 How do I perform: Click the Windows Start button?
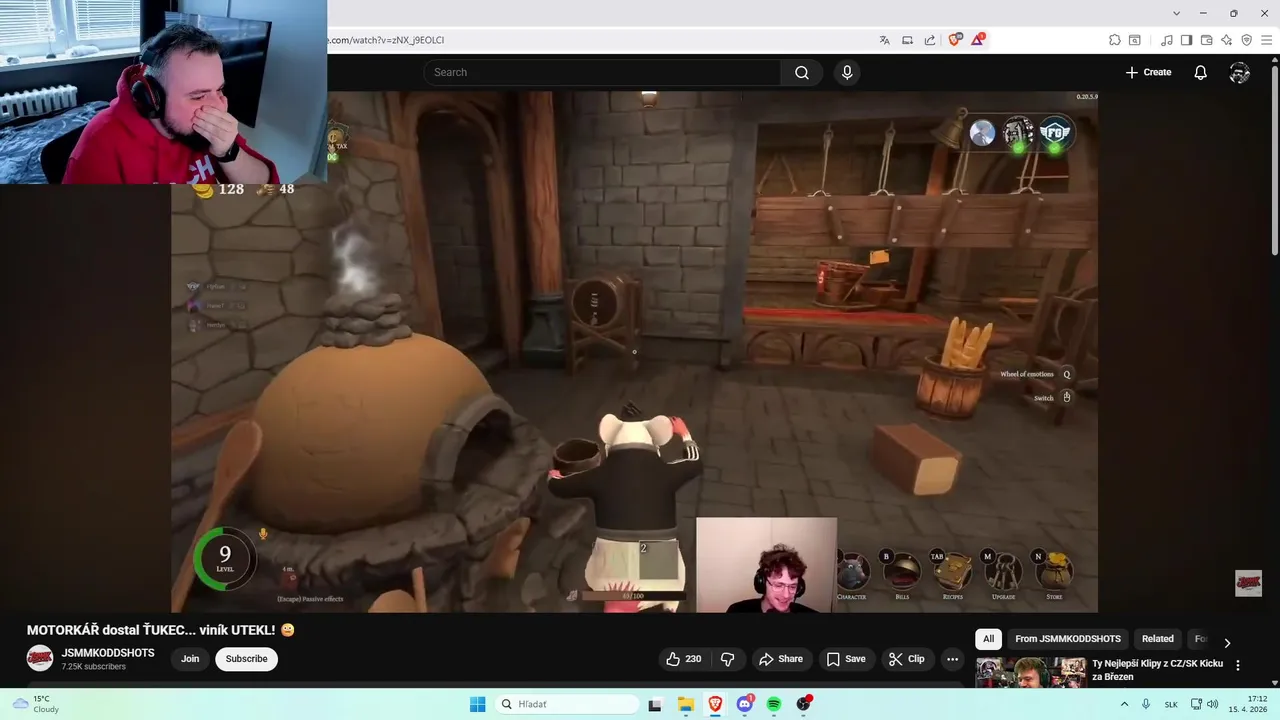(x=477, y=704)
